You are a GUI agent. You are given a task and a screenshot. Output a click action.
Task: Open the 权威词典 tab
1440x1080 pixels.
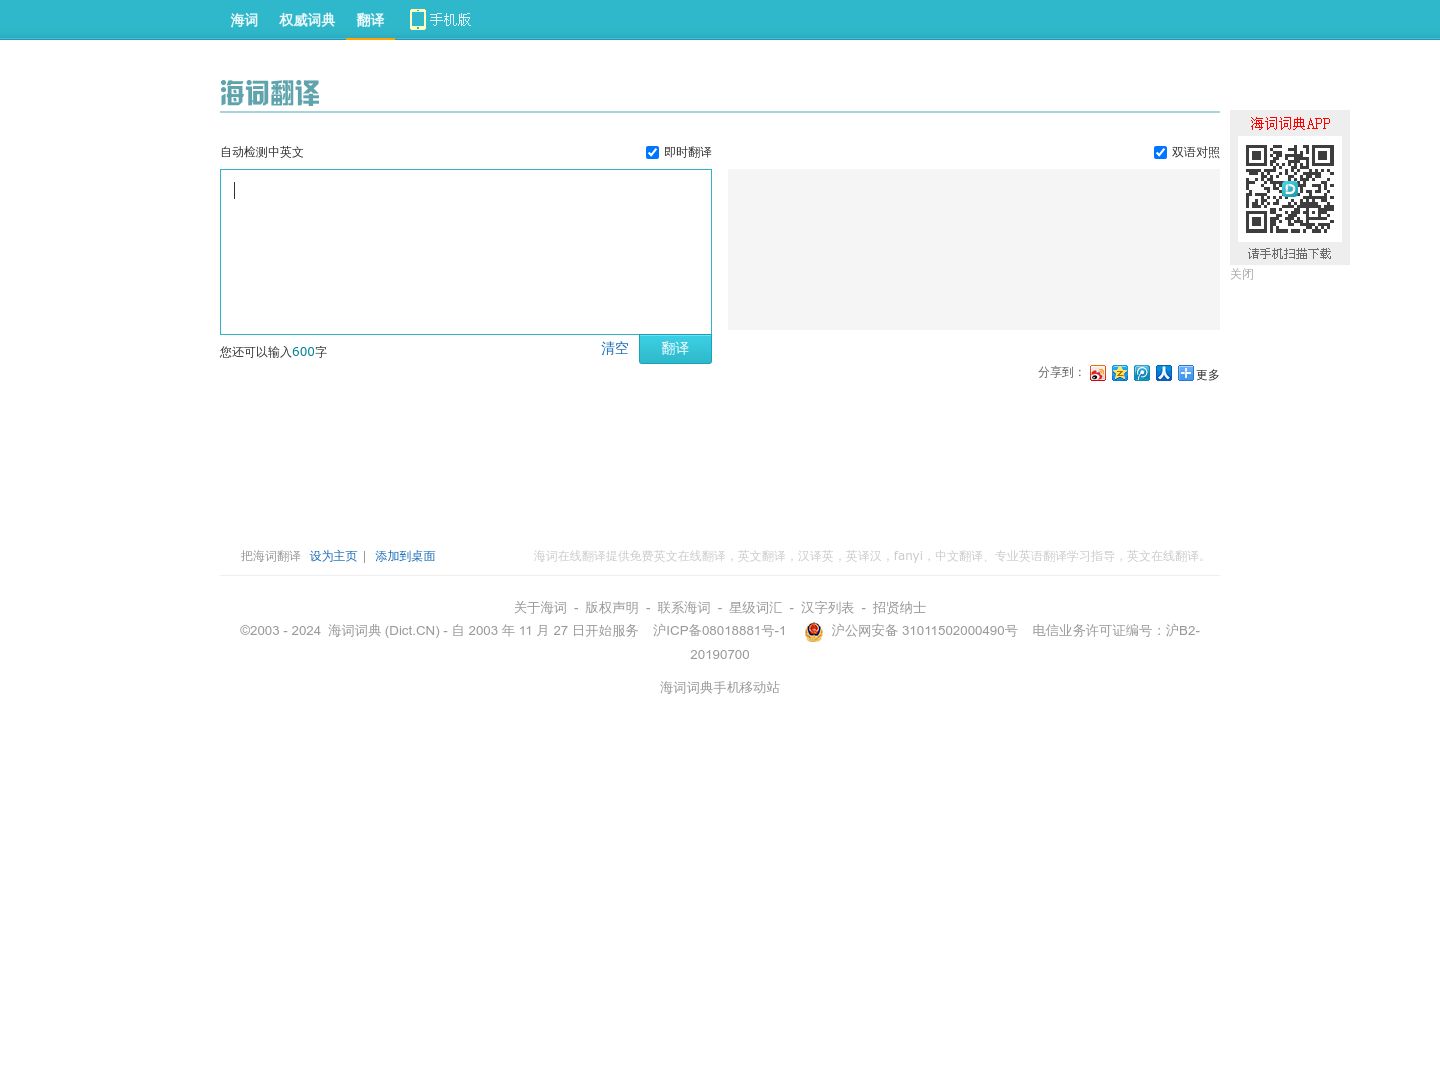(x=307, y=20)
